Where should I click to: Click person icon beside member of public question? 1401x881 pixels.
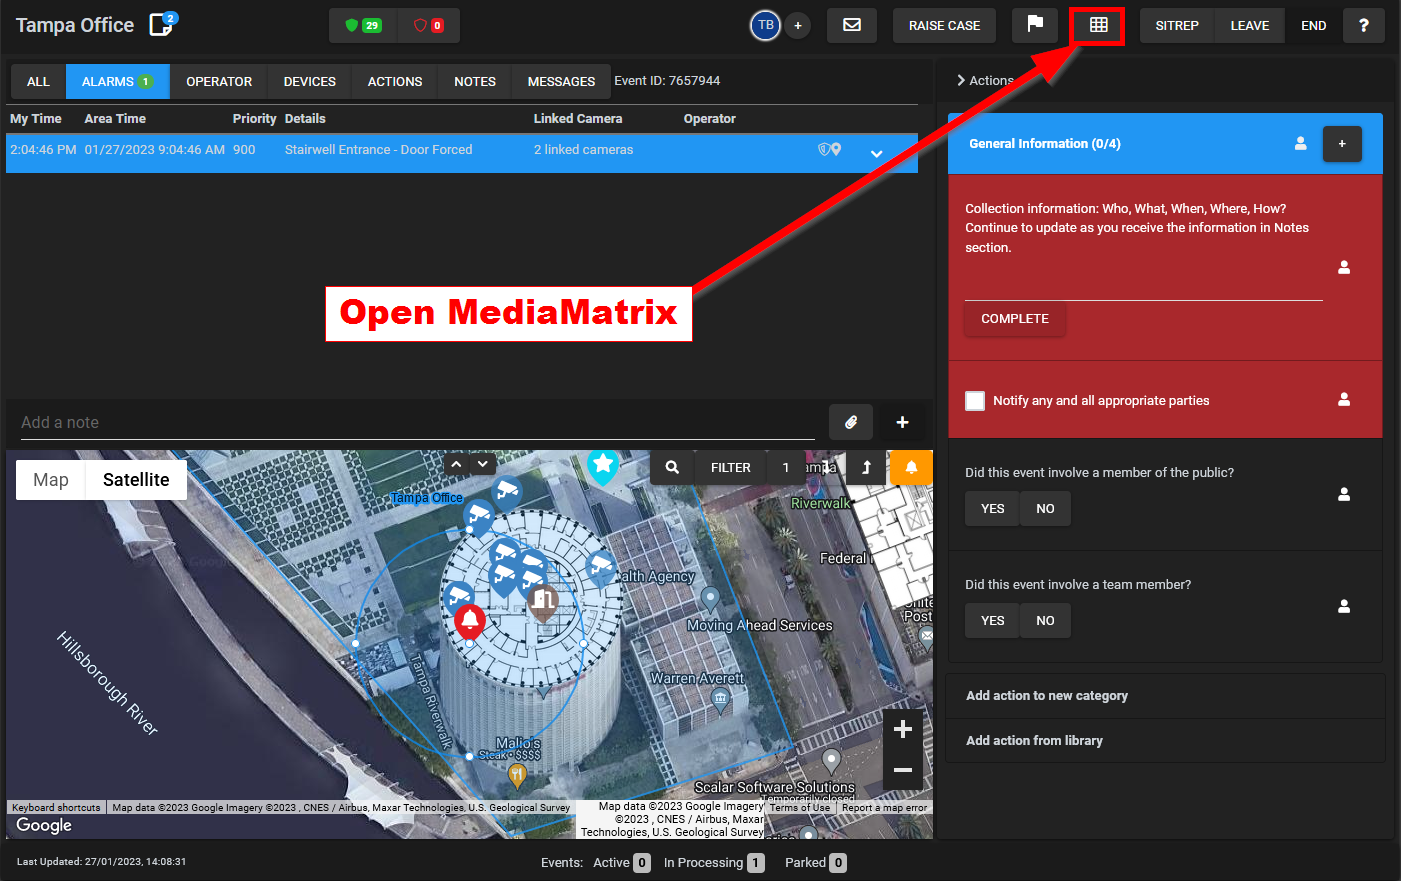[1344, 494]
